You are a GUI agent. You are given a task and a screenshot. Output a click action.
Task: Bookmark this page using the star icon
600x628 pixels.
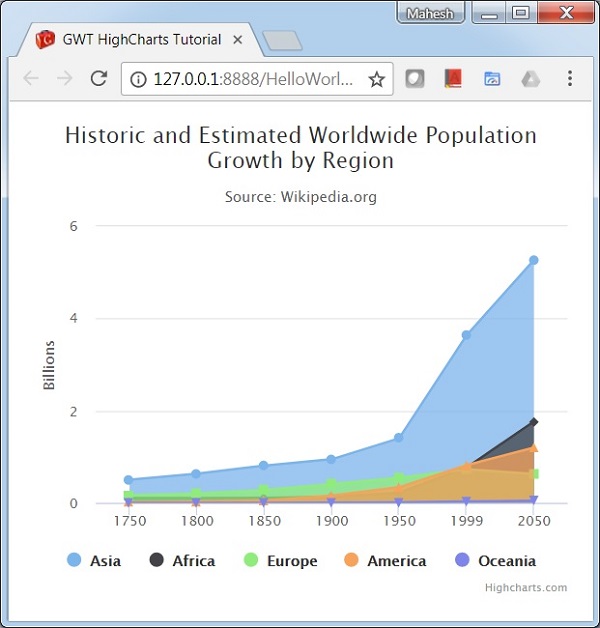tap(376, 79)
